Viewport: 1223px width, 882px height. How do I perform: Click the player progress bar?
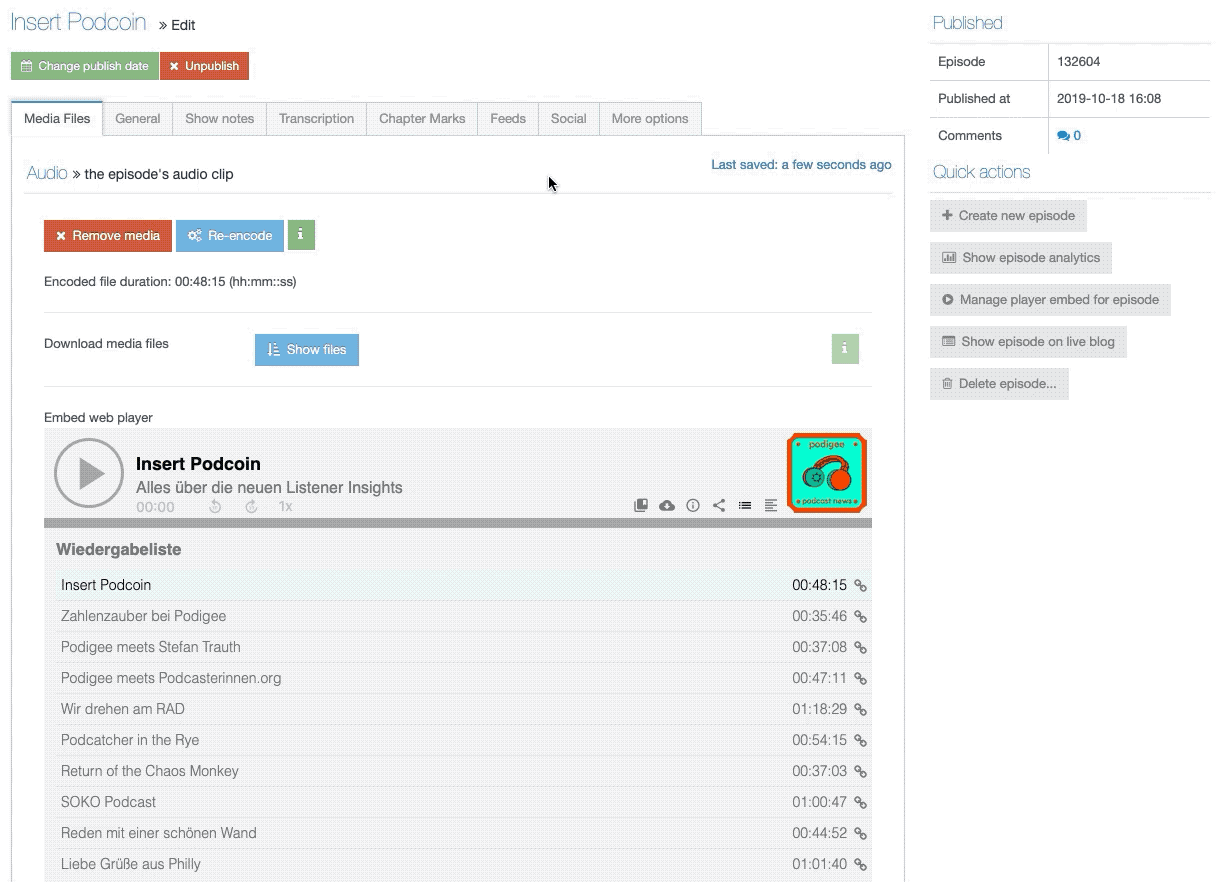tap(458, 523)
